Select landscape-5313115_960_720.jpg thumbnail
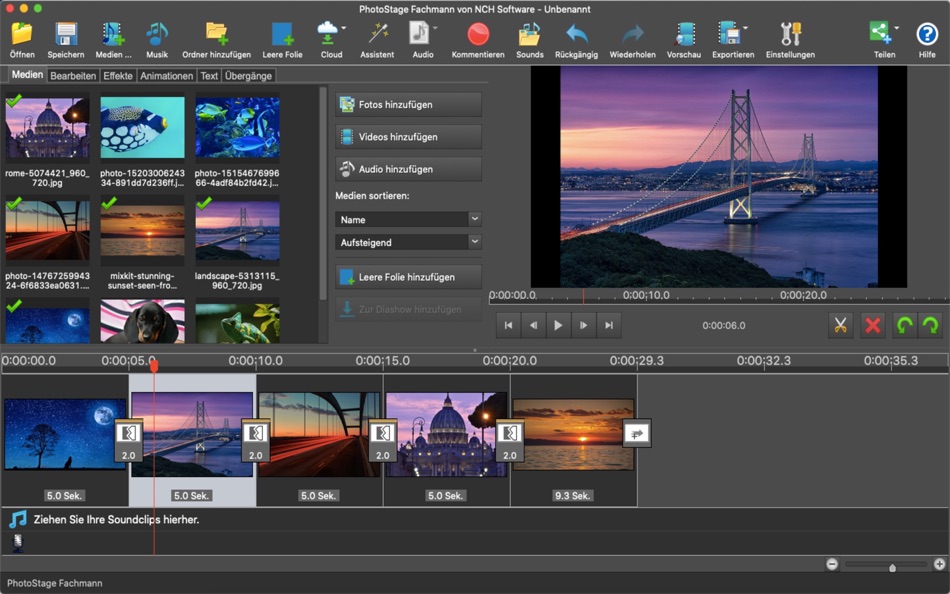950x594 pixels. tap(238, 231)
